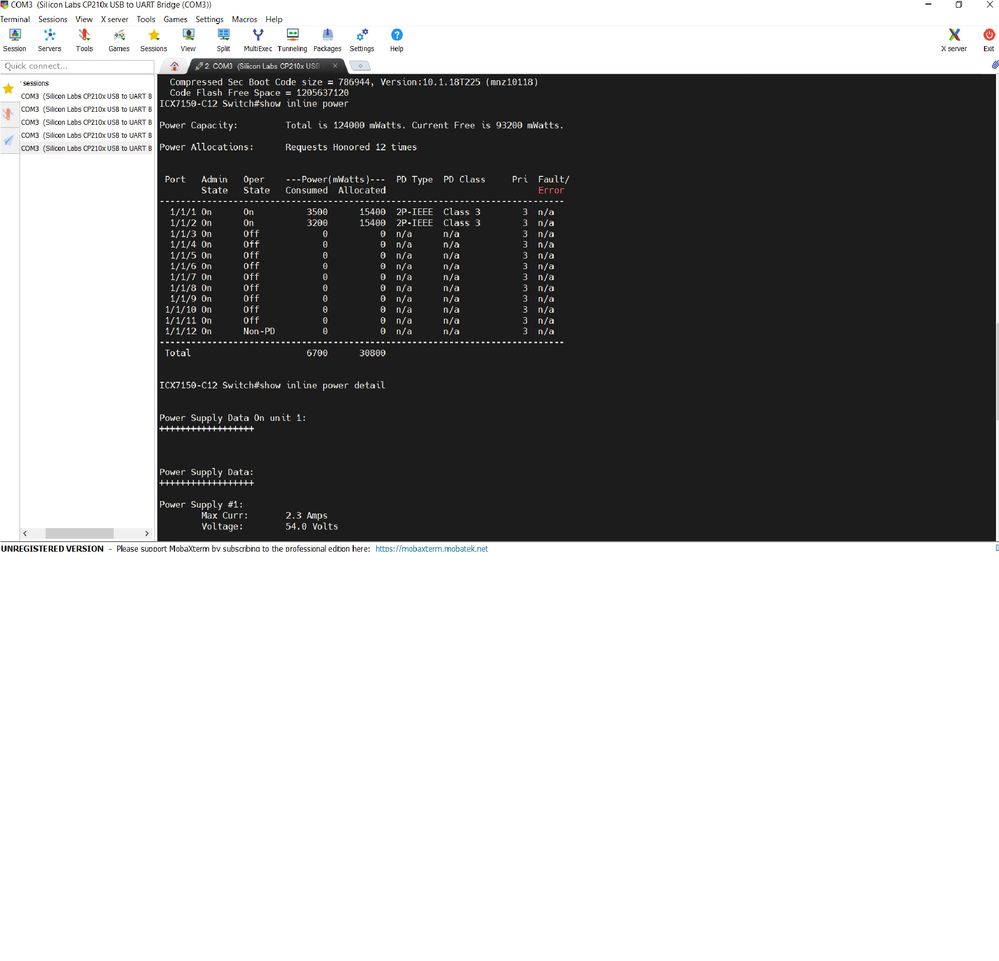Start the X server from the toolbar
This screenshot has height=961, width=999.
point(953,40)
